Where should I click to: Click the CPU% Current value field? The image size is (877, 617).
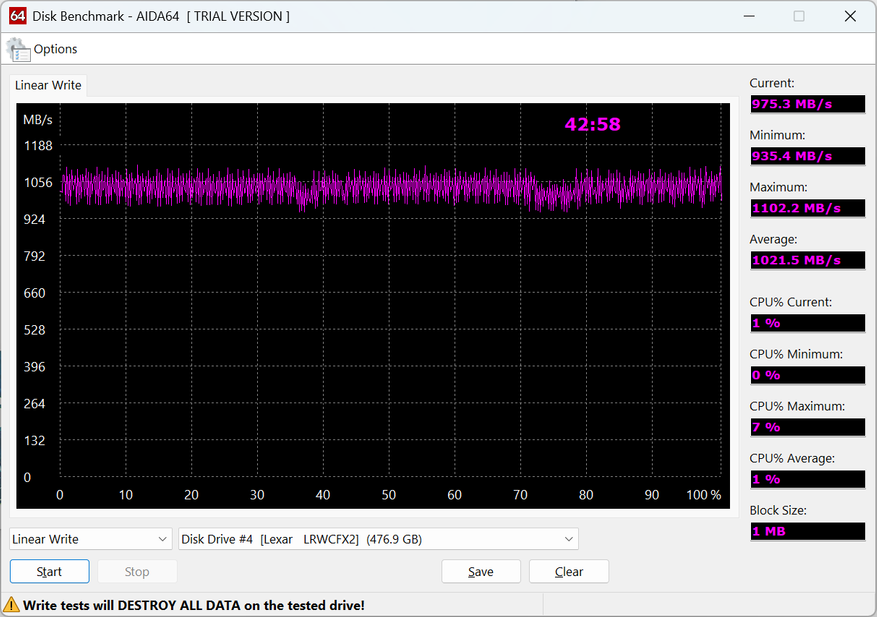(808, 323)
